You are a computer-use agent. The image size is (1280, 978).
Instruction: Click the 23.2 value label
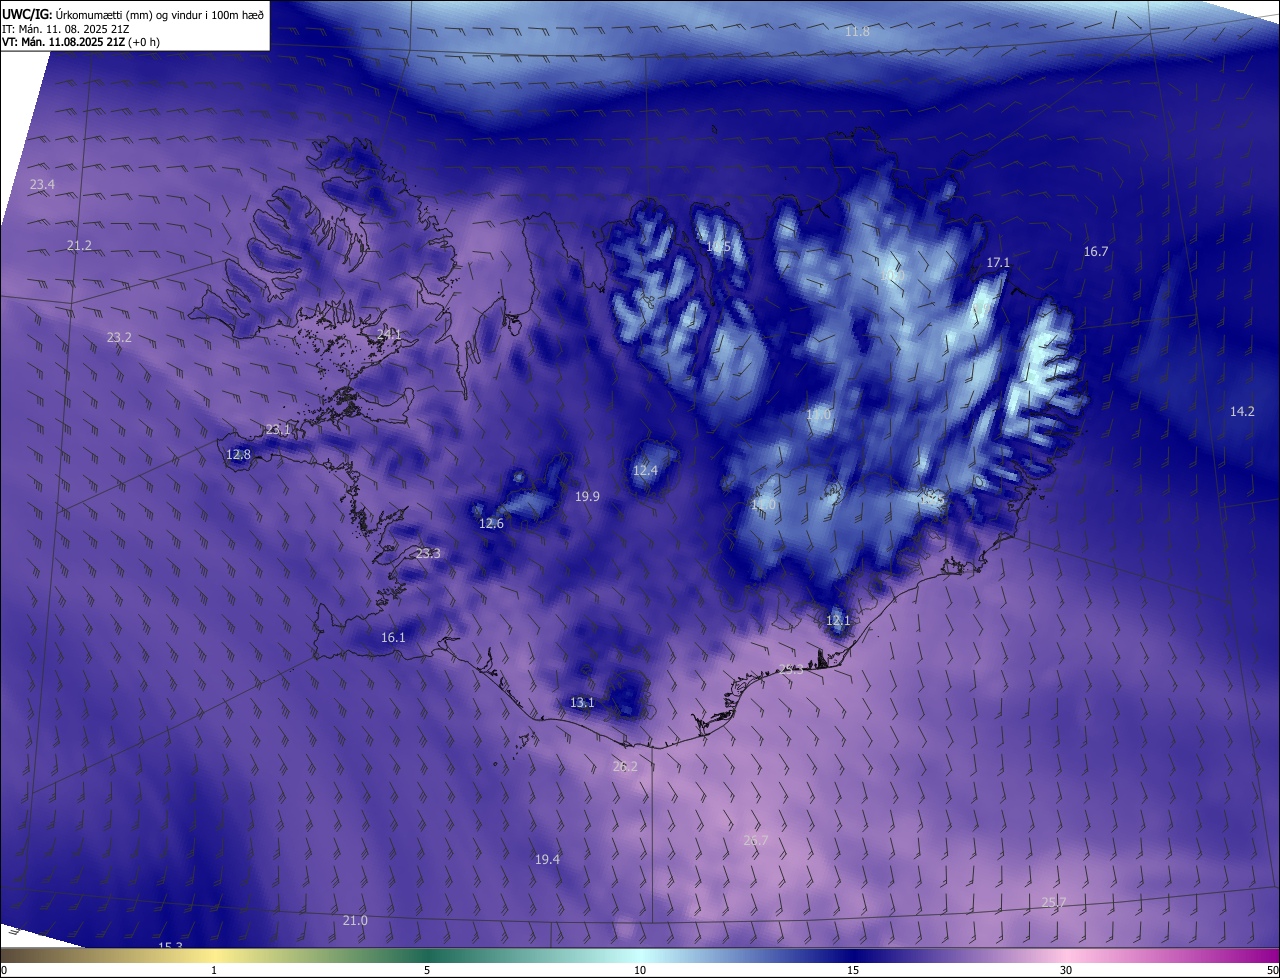119,337
